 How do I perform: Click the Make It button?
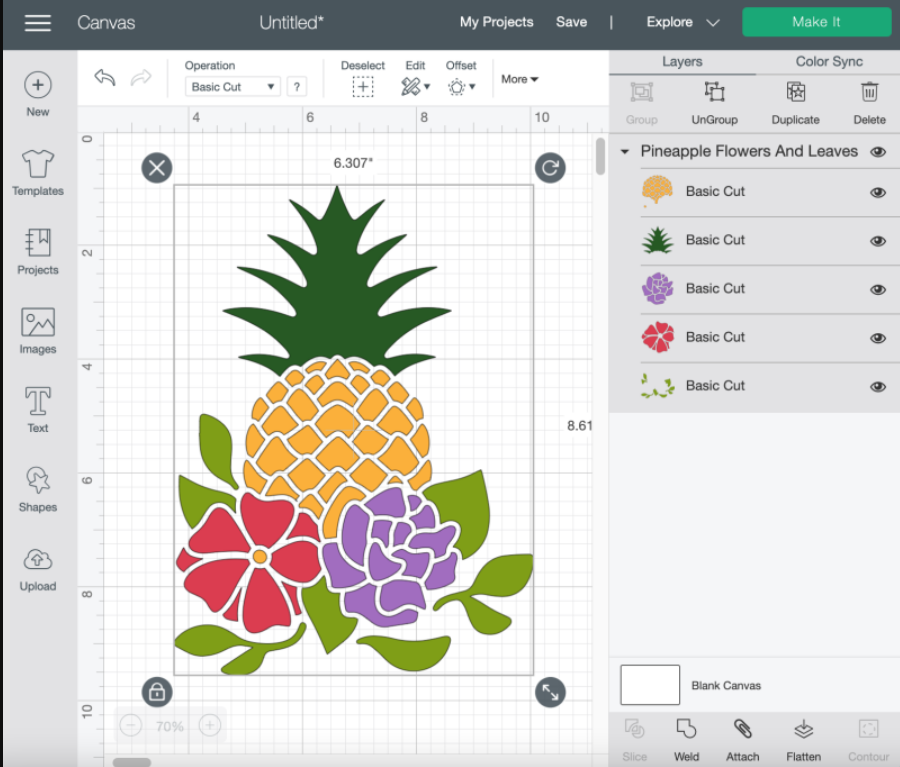coord(816,22)
